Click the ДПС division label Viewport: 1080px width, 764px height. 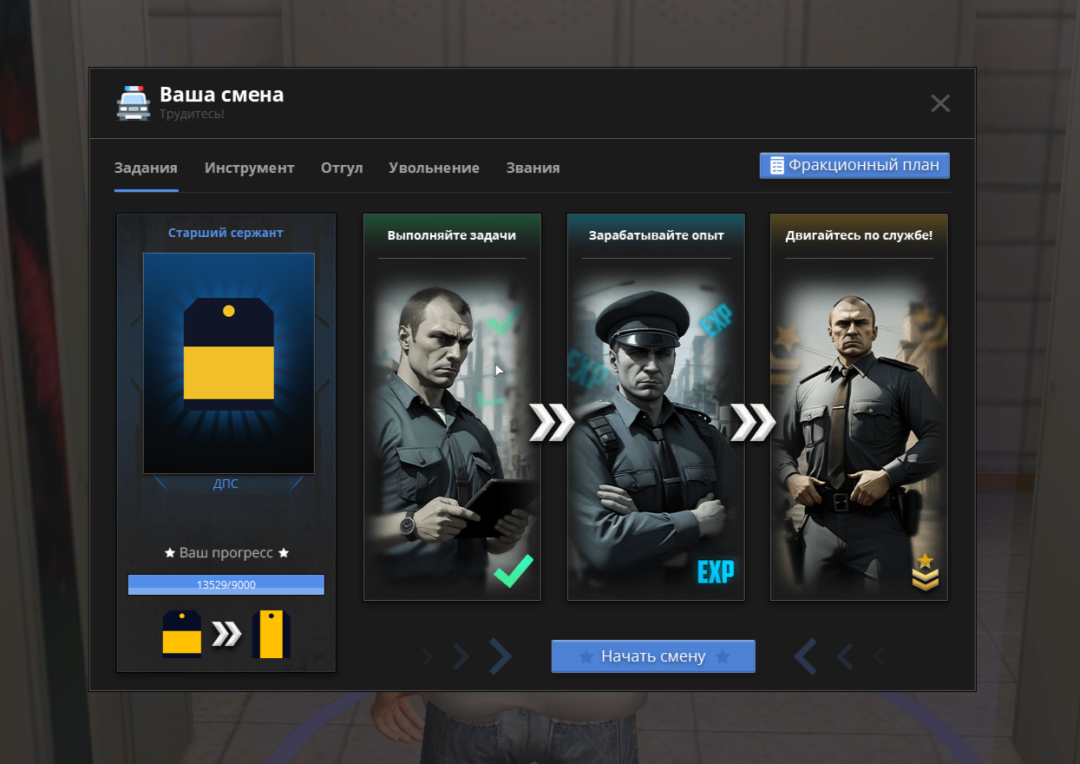pyautogui.click(x=226, y=484)
